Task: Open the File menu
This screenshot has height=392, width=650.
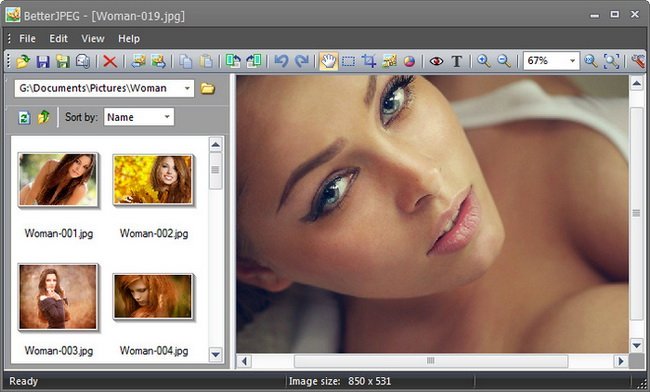Action: pyautogui.click(x=27, y=39)
